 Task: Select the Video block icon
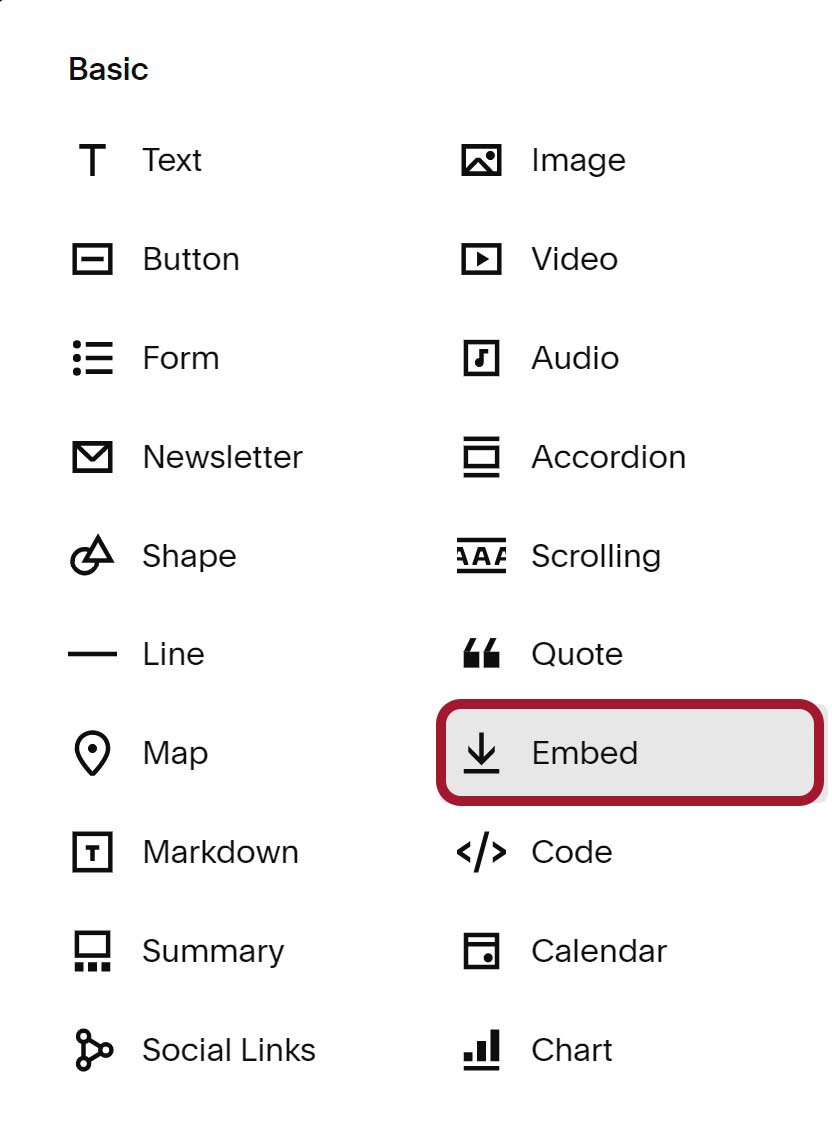[482, 259]
